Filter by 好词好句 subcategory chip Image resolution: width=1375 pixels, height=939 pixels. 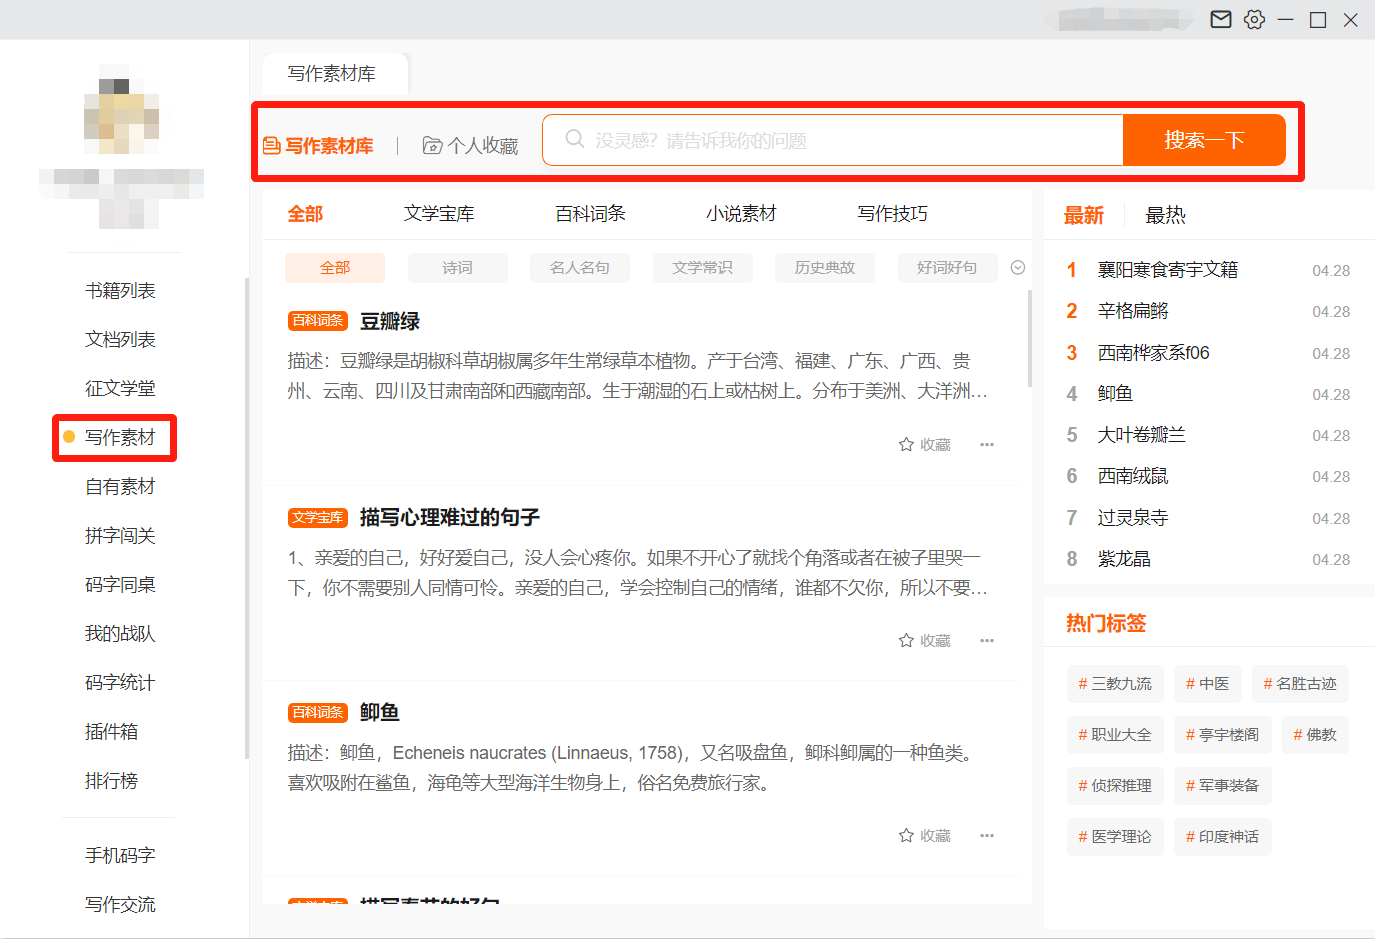(947, 268)
